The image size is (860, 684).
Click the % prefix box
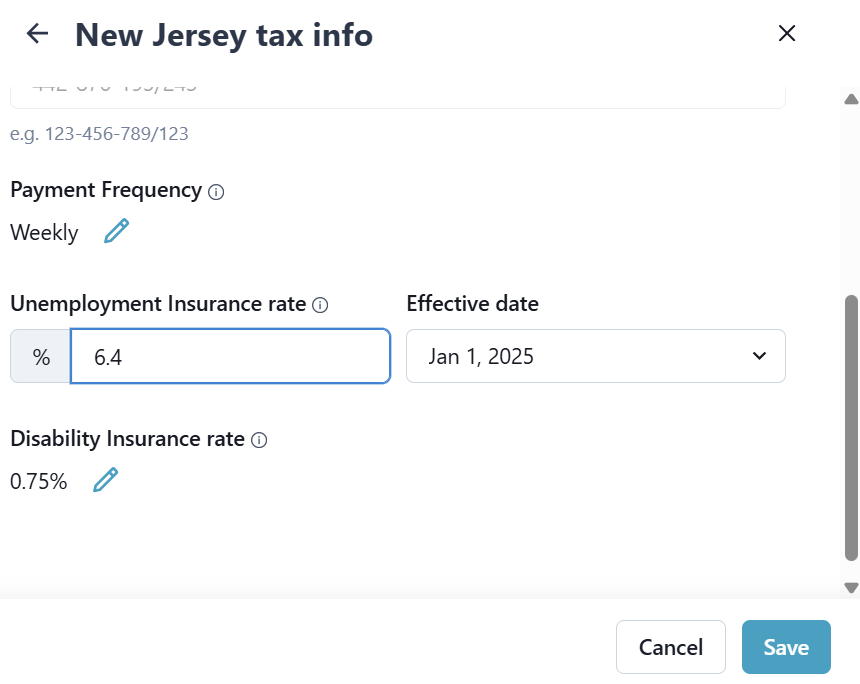click(41, 356)
